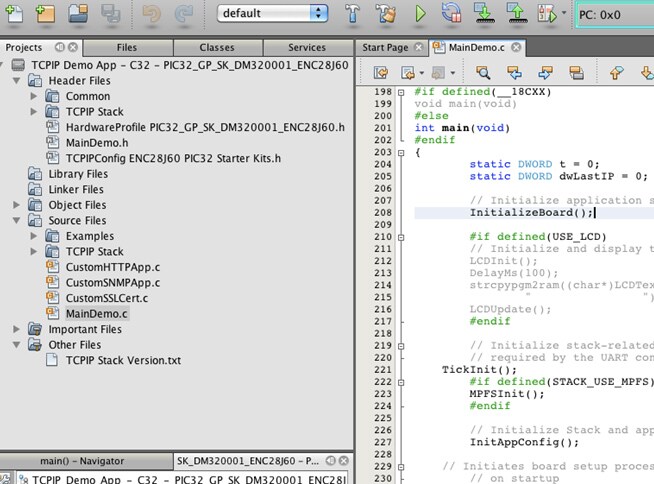The height and width of the screenshot is (484, 654).
Task: Expand the Important Files folder
Action: pyautogui.click(x=16, y=329)
